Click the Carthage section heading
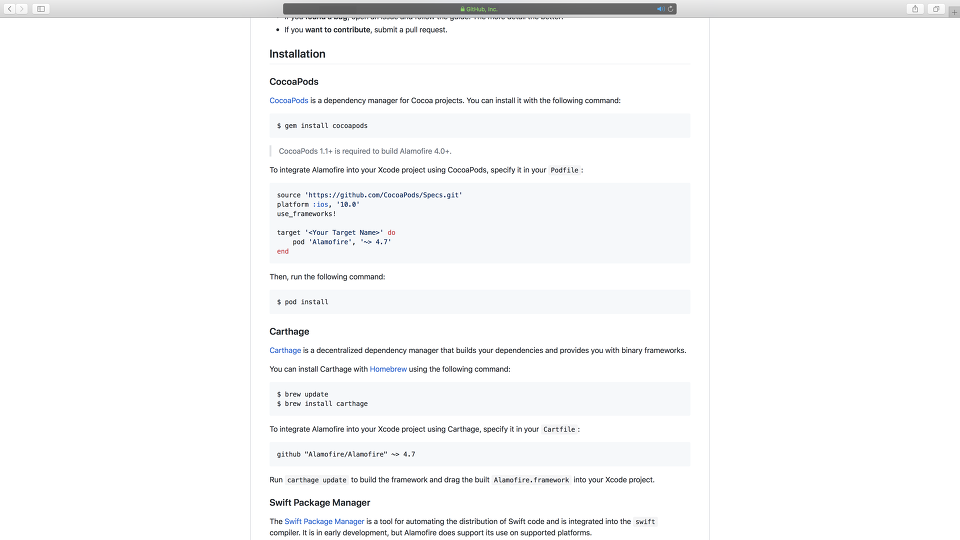This screenshot has height=540, width=960. click(289, 331)
